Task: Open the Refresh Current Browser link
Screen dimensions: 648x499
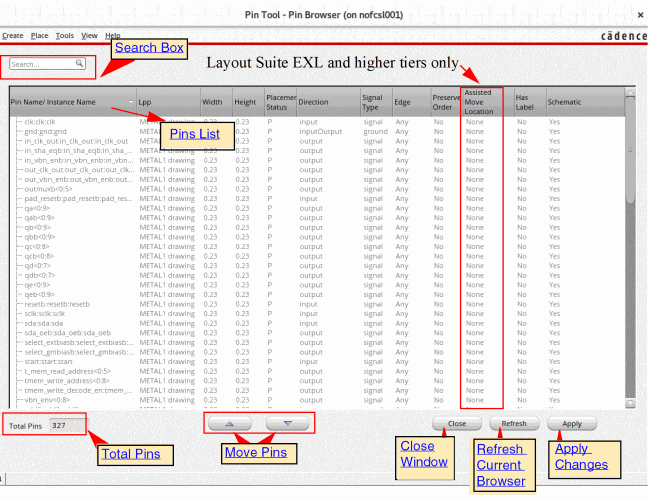Action: 501,465
